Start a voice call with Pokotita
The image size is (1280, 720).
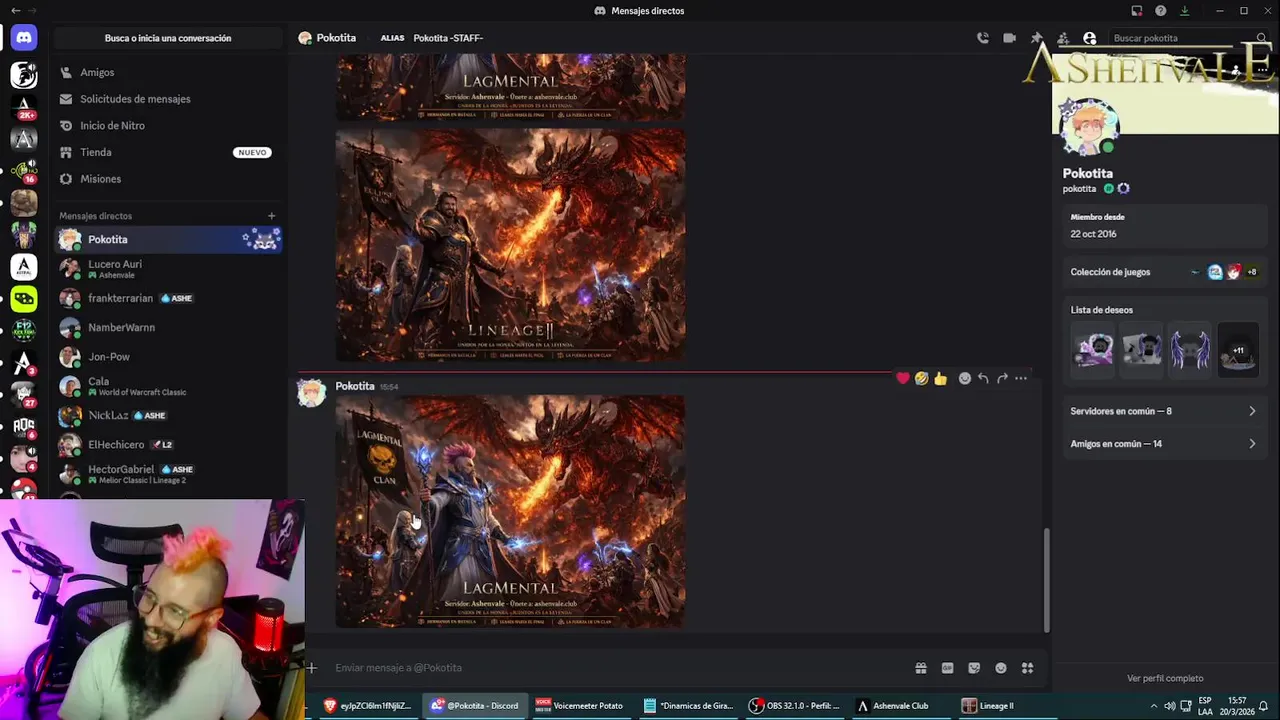(983, 38)
